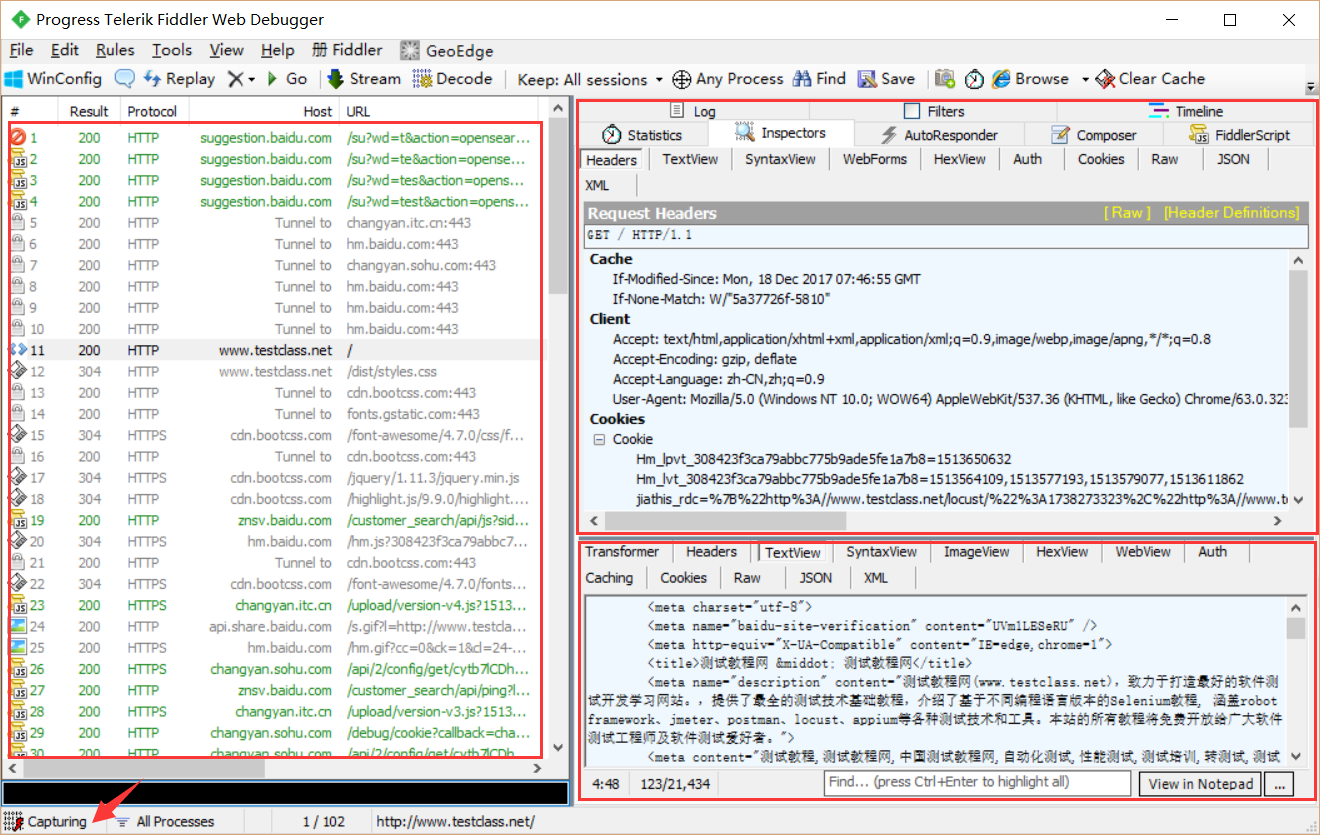
Task: Open the View menu
Action: pyautogui.click(x=227, y=50)
